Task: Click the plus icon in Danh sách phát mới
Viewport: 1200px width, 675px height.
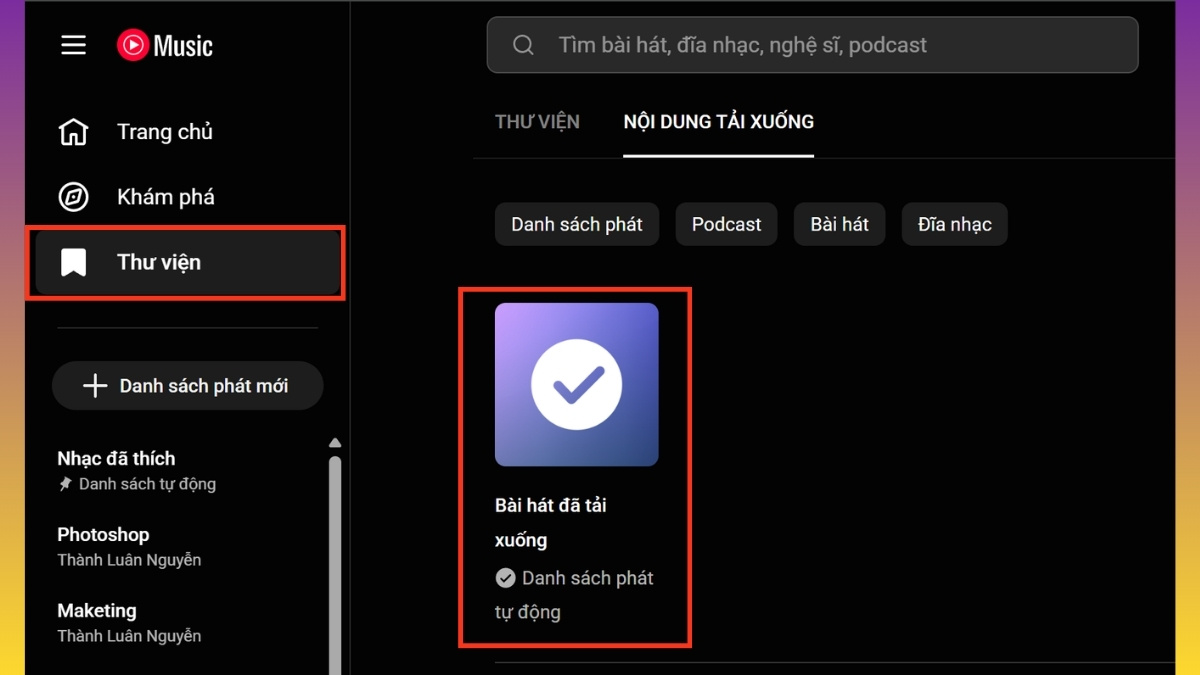Action: (x=95, y=386)
